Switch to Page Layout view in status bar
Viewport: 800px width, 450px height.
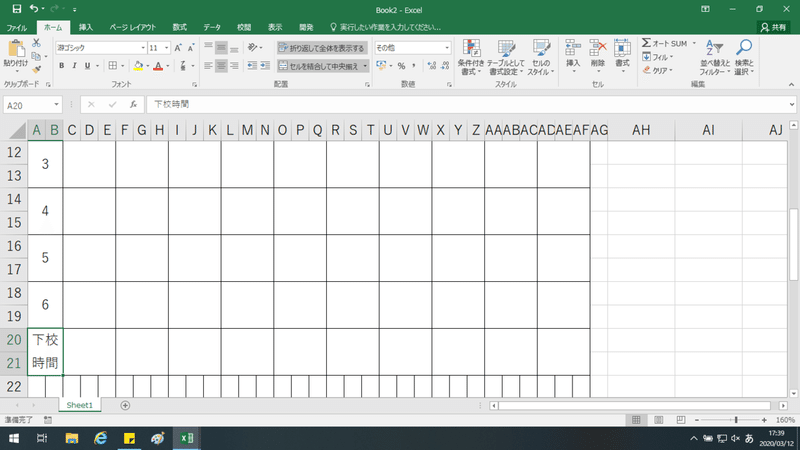point(659,420)
